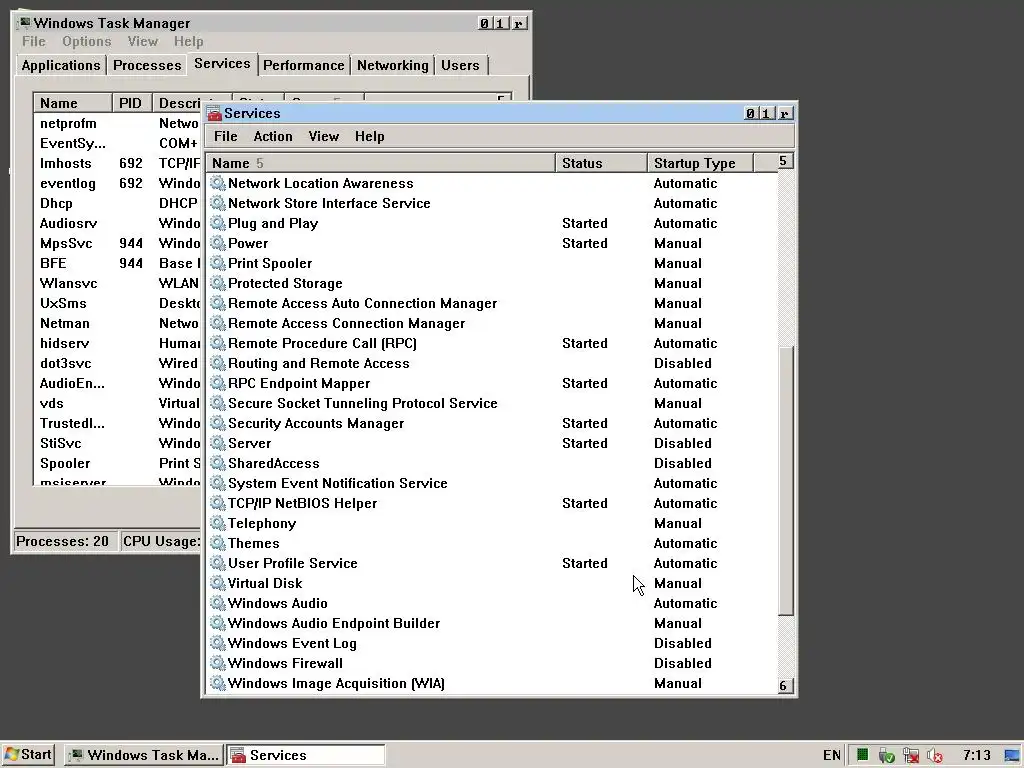Screen dimensions: 1024x768
Task: Click the Windows Audio service gear icon
Action: 217,603
